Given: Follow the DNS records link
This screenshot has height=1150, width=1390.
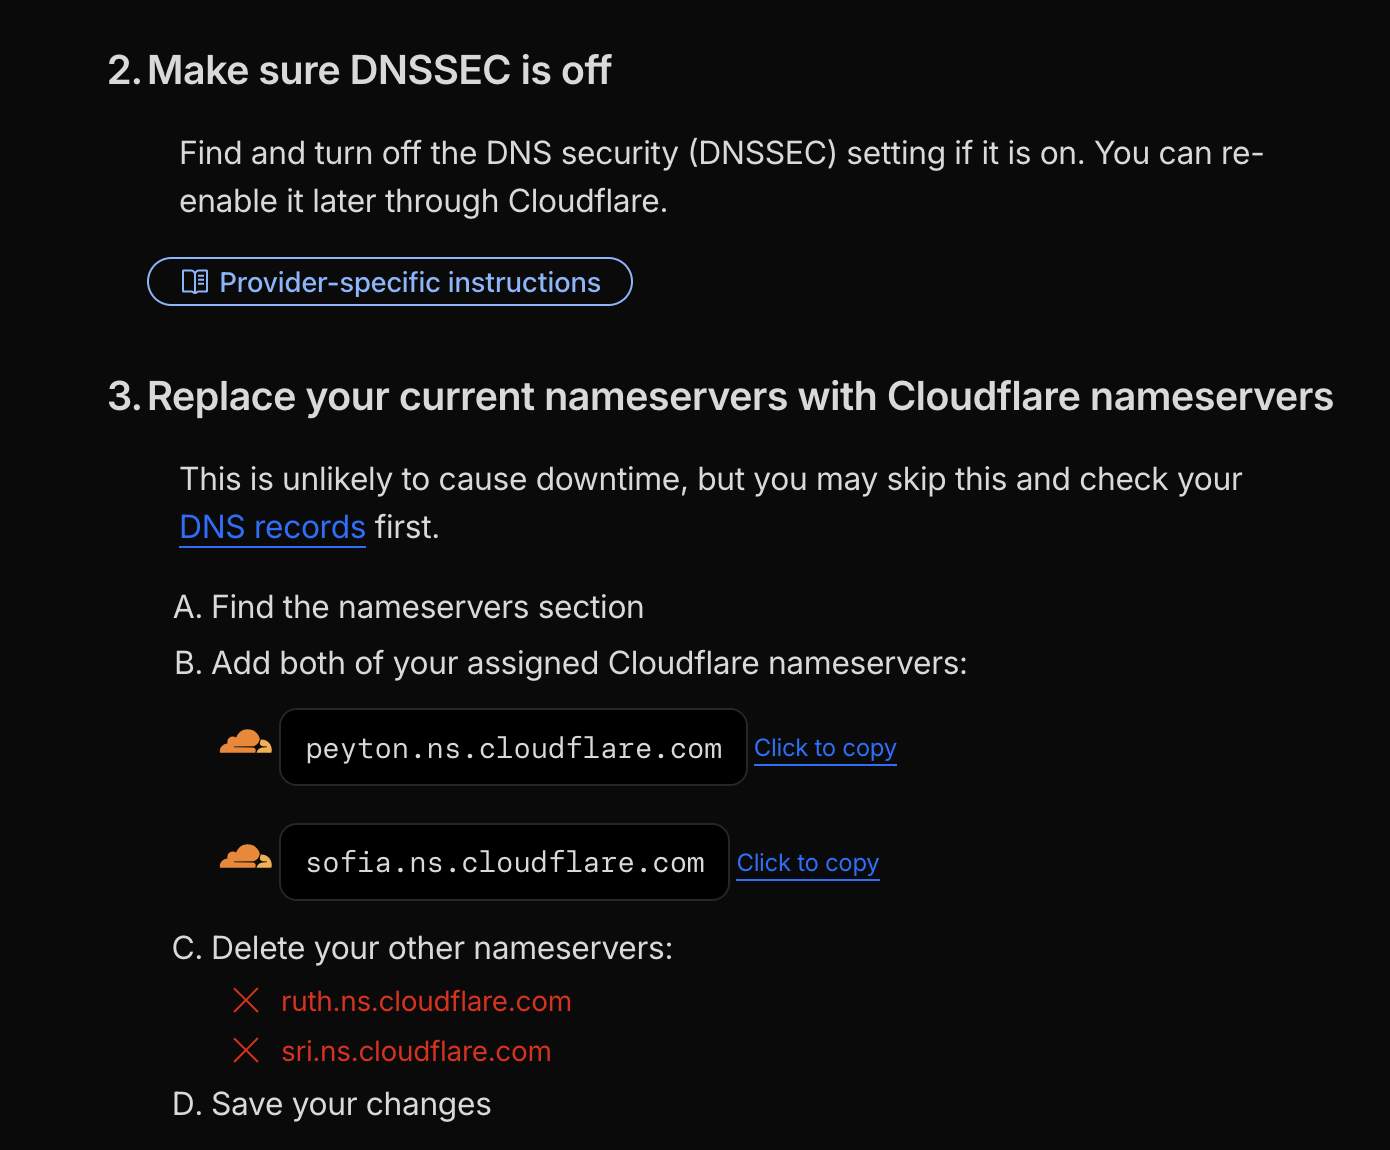Looking at the screenshot, I should click(x=272, y=527).
